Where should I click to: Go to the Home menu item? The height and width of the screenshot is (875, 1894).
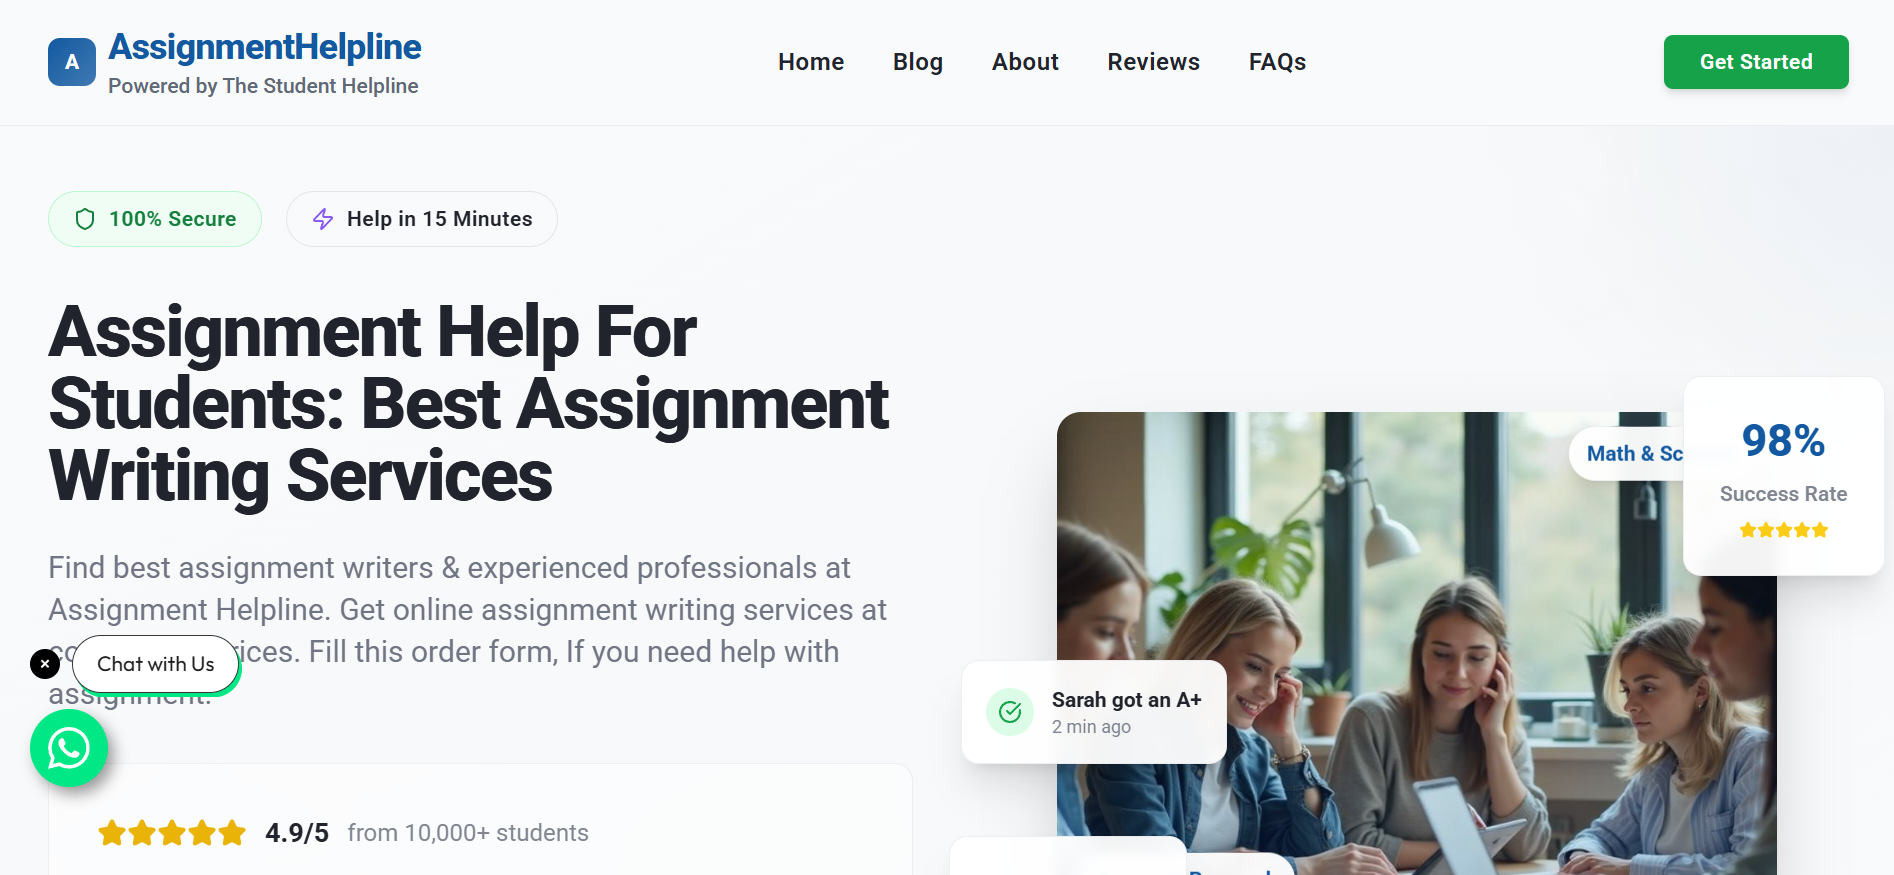coord(811,62)
